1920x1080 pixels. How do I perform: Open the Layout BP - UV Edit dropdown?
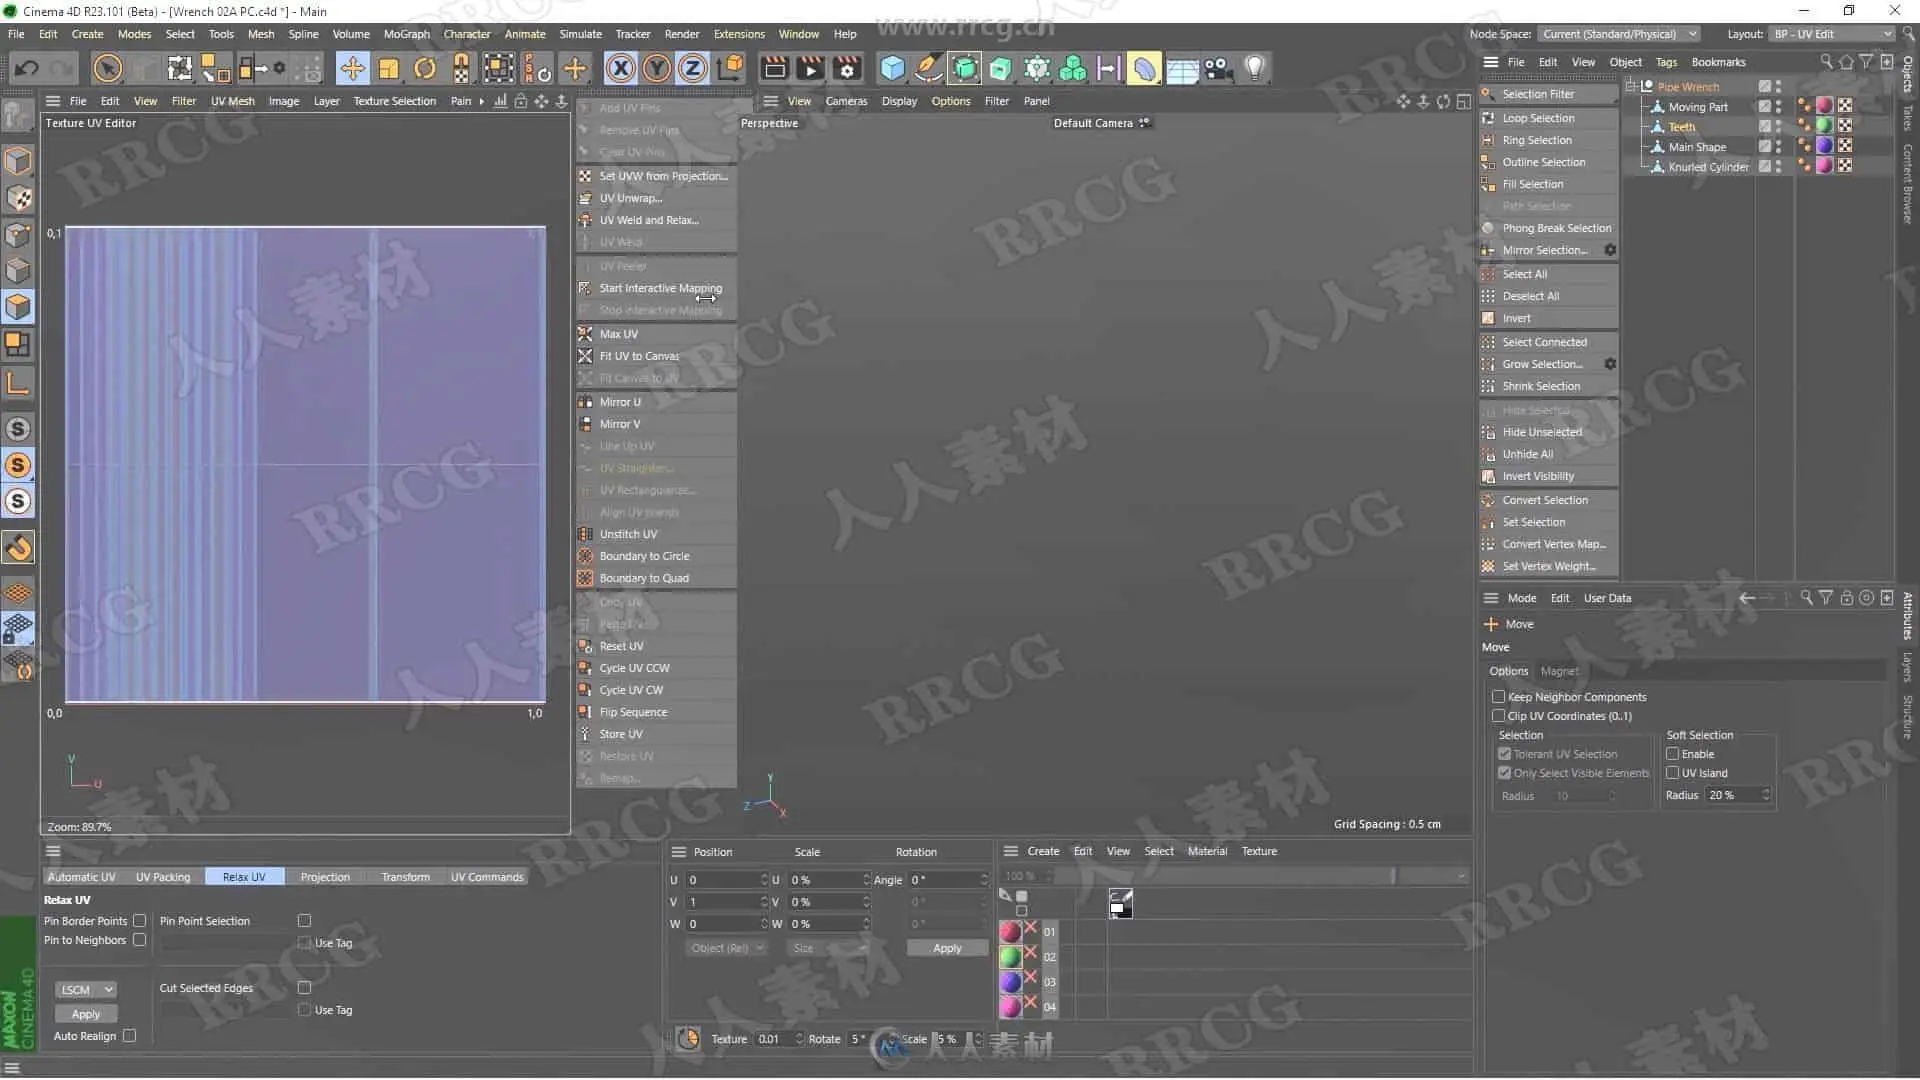(1832, 34)
